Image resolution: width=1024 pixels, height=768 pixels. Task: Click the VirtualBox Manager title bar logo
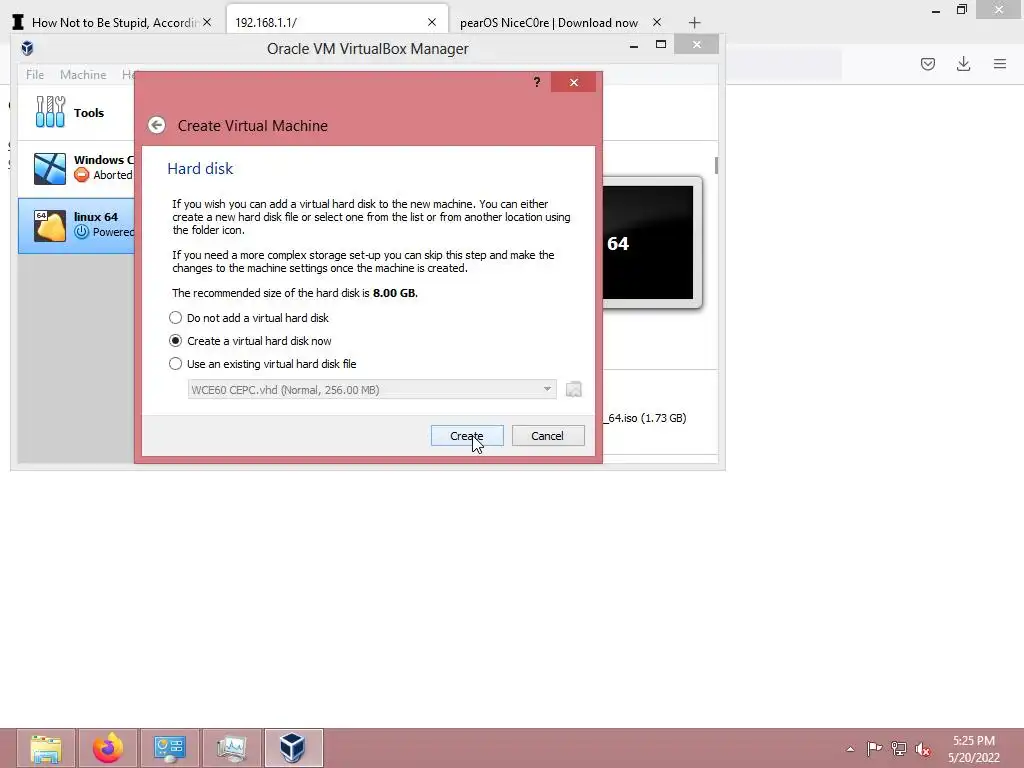point(27,48)
